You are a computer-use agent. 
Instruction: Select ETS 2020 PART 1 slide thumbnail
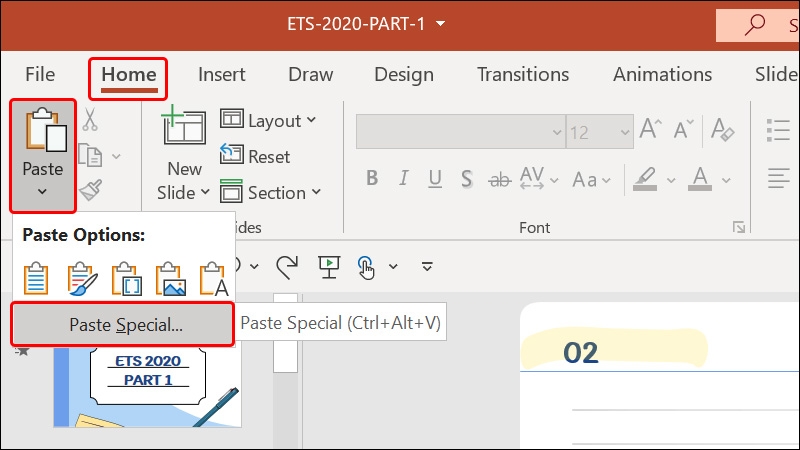(x=147, y=386)
